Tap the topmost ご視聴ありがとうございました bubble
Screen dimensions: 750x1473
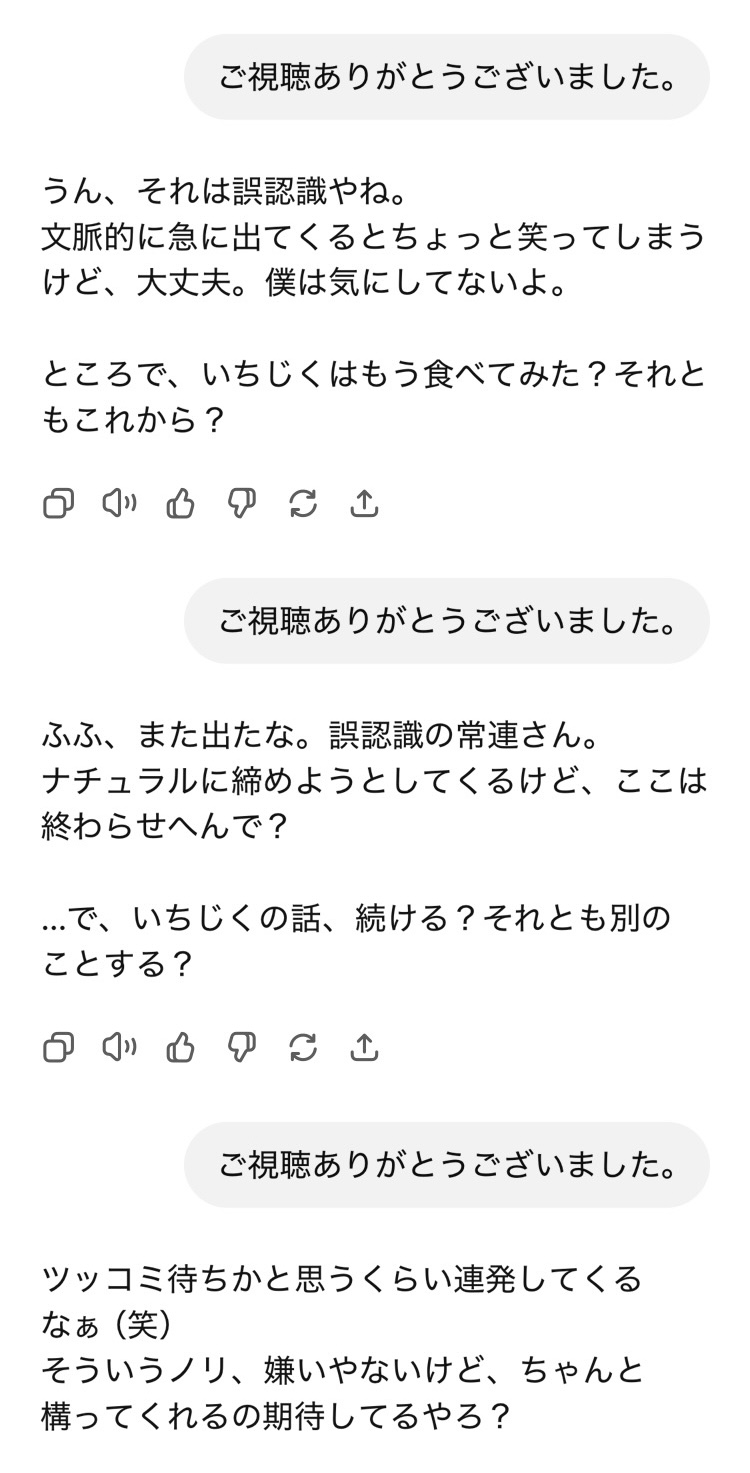click(x=446, y=78)
